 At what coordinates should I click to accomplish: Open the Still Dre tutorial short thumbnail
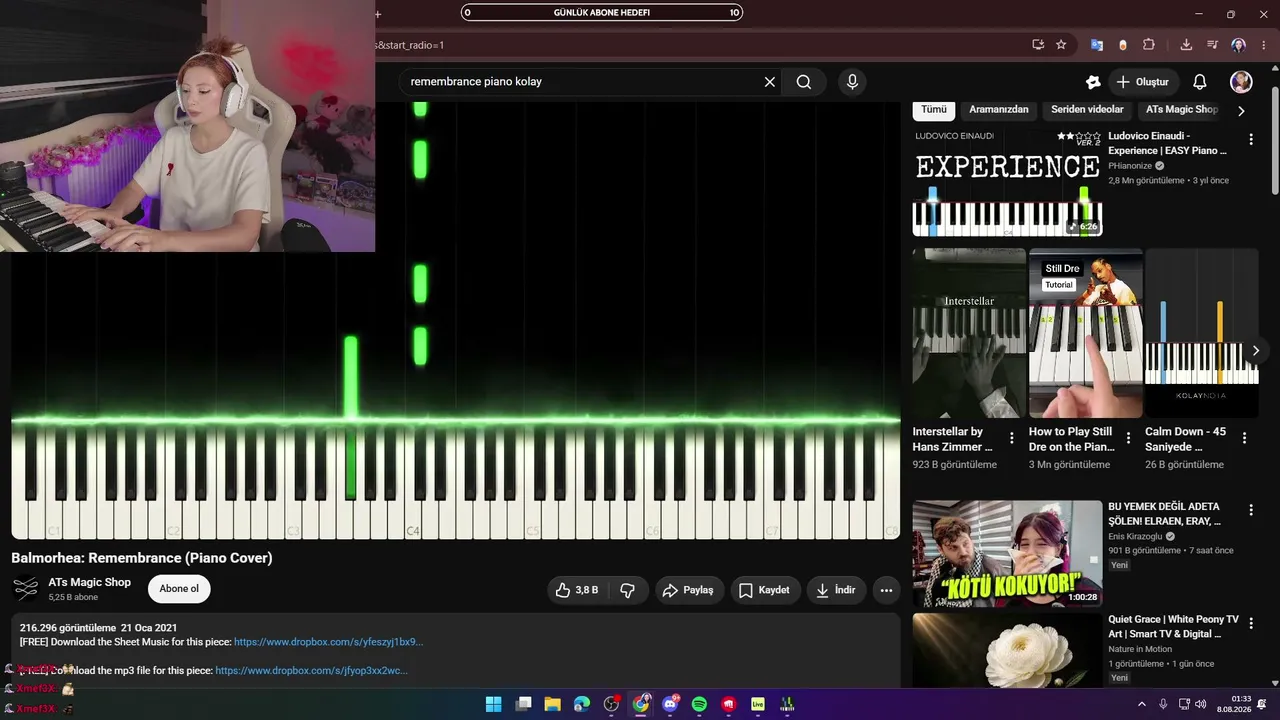[1085, 333]
